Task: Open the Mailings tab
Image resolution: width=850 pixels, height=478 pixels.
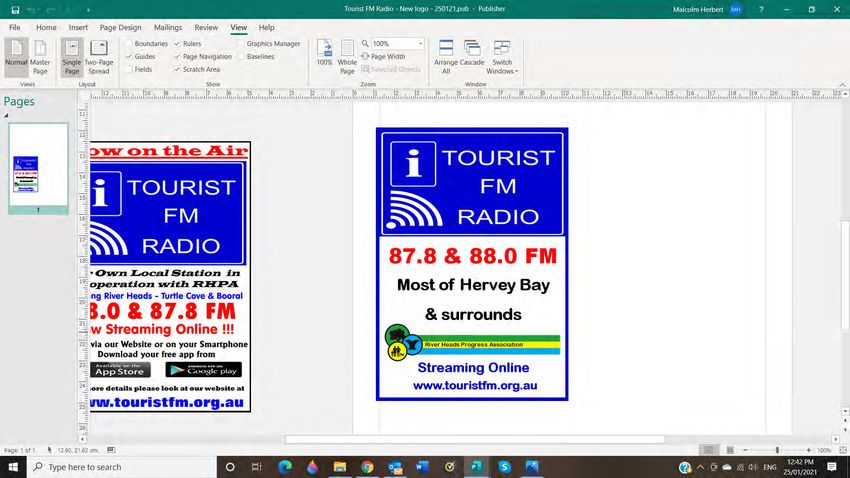Action: click(168, 27)
